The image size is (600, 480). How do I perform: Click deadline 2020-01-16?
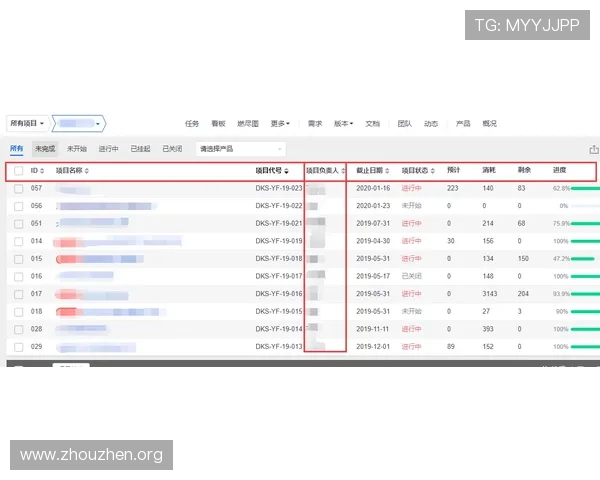[373, 188]
